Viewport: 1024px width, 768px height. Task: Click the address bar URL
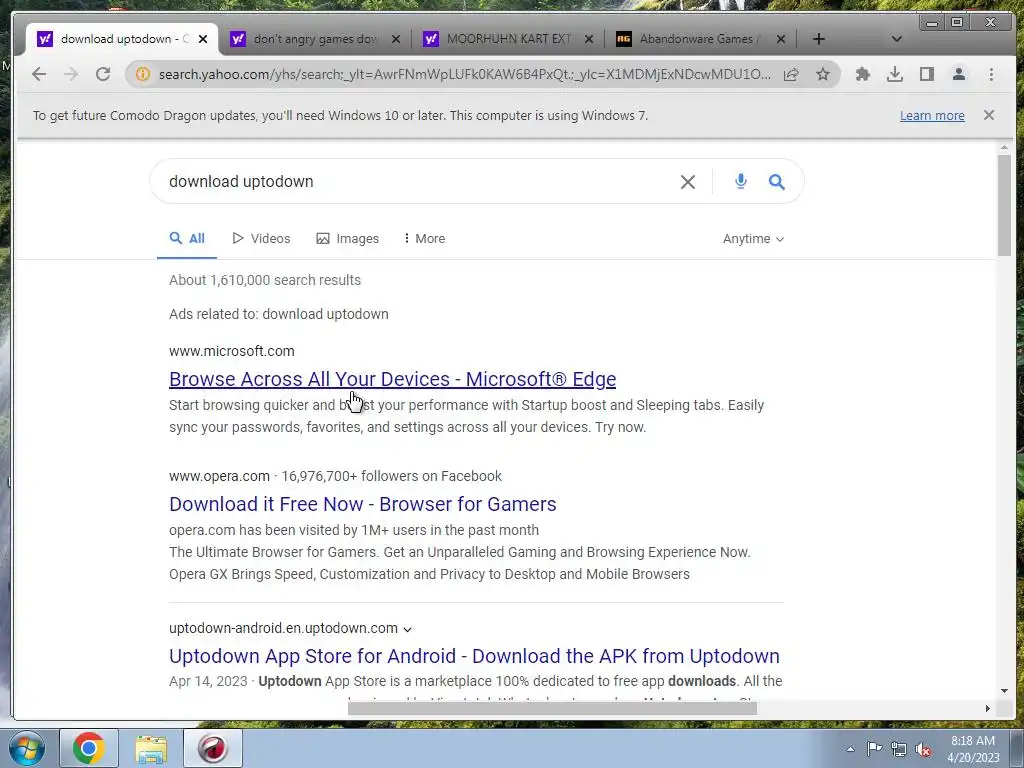pyautogui.click(x=464, y=74)
